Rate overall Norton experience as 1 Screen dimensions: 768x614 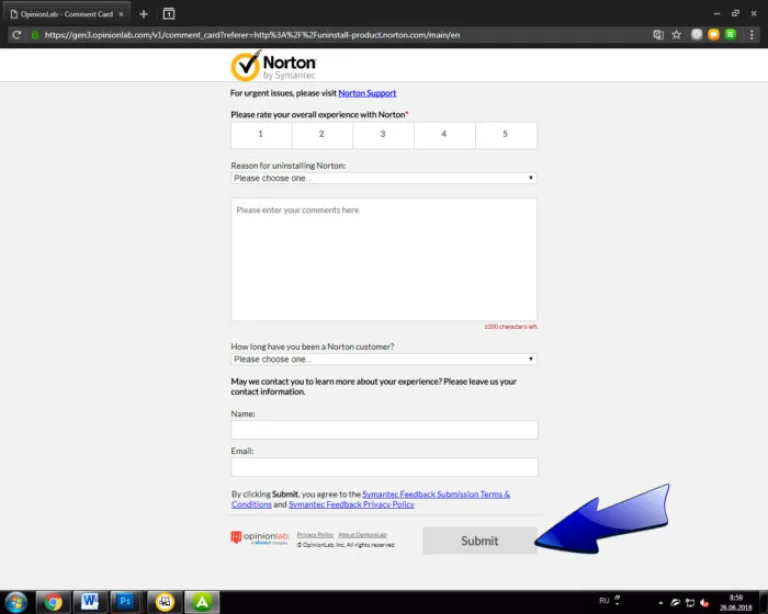[x=261, y=135]
